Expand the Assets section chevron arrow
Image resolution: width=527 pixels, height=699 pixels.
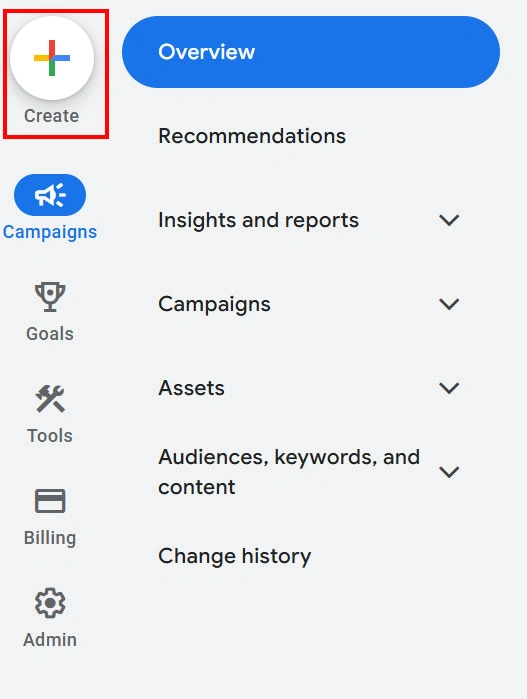click(x=449, y=388)
